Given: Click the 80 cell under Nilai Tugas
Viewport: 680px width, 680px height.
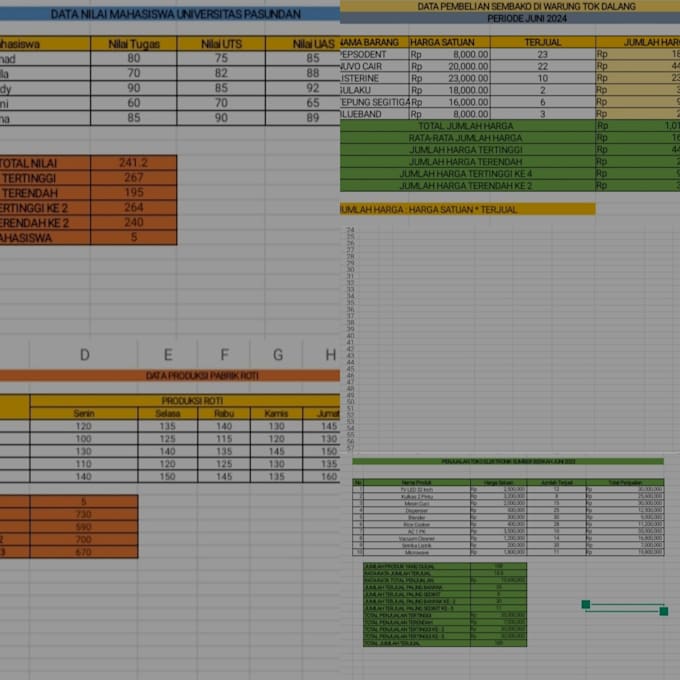Looking at the screenshot, I should tap(134, 59).
